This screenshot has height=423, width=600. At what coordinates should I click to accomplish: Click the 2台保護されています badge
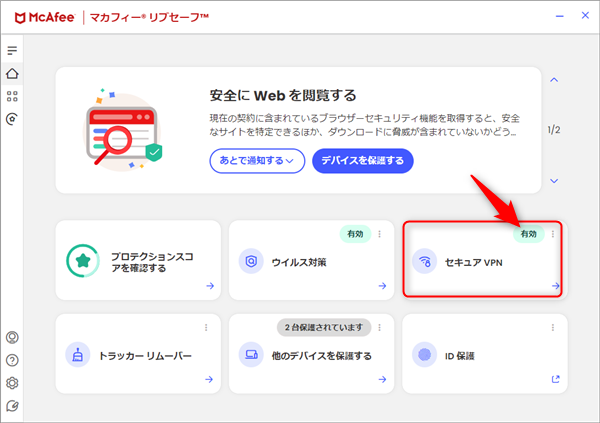click(324, 327)
